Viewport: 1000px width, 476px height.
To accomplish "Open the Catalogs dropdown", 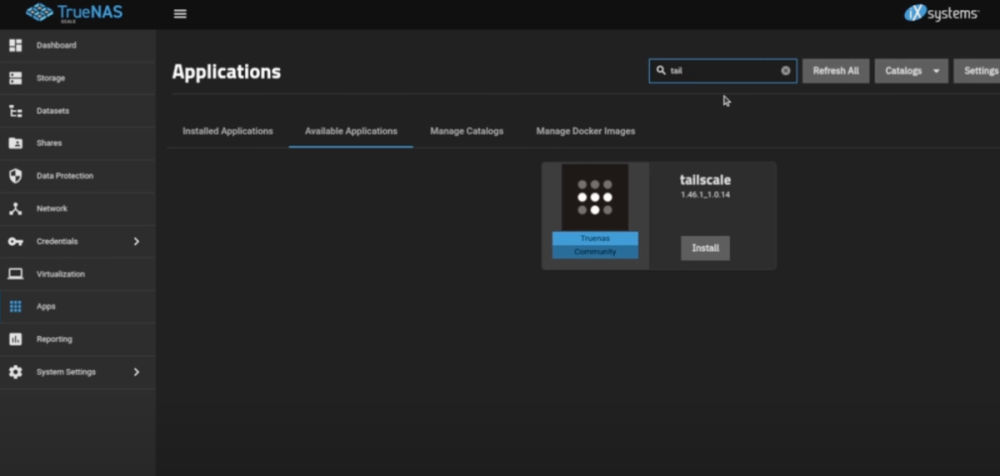I will (x=911, y=71).
